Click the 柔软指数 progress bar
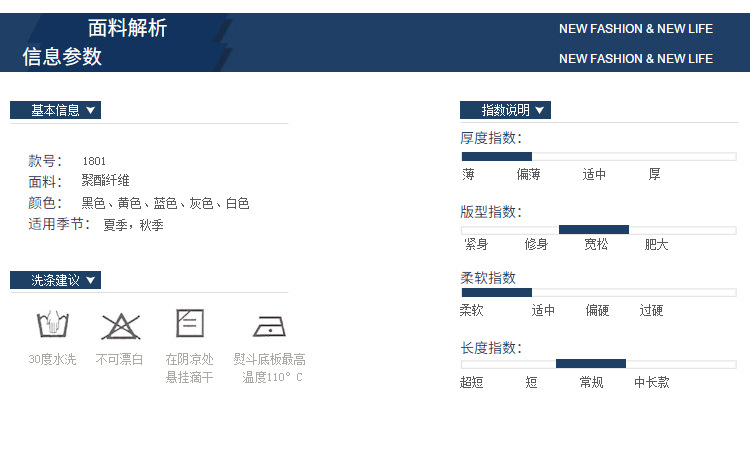 pyautogui.click(x=598, y=292)
